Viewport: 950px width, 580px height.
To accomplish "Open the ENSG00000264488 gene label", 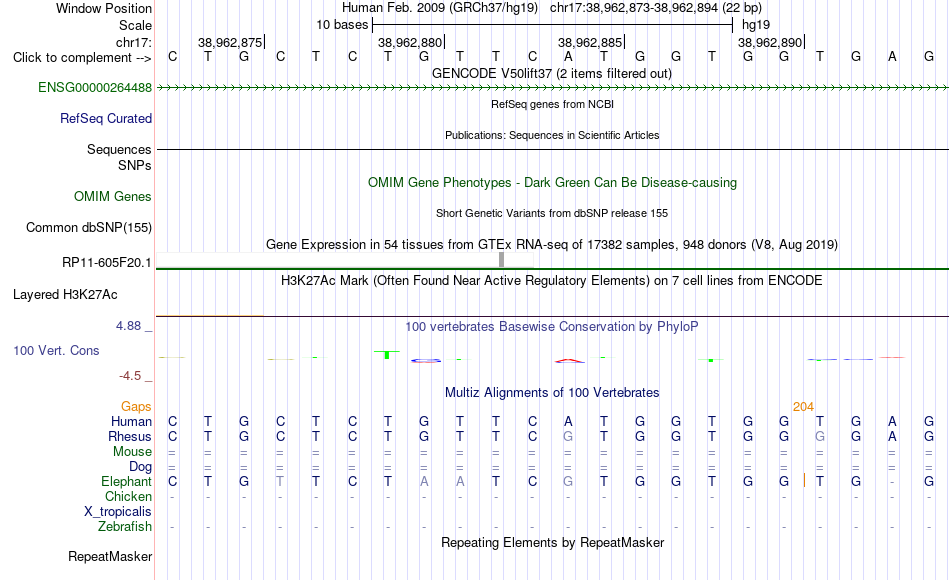I will tap(95, 87).
